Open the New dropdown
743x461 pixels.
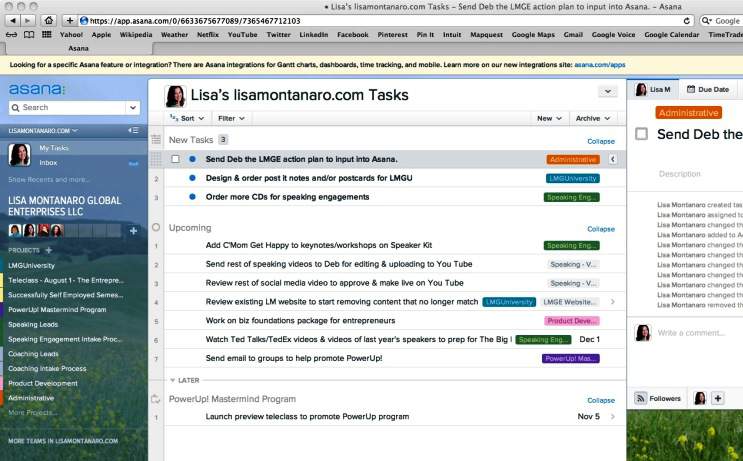(549, 118)
